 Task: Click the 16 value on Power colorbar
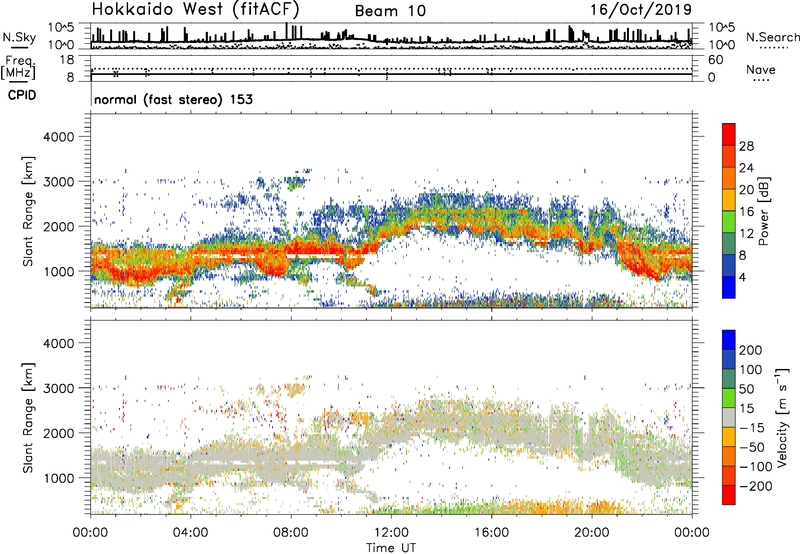[746, 212]
